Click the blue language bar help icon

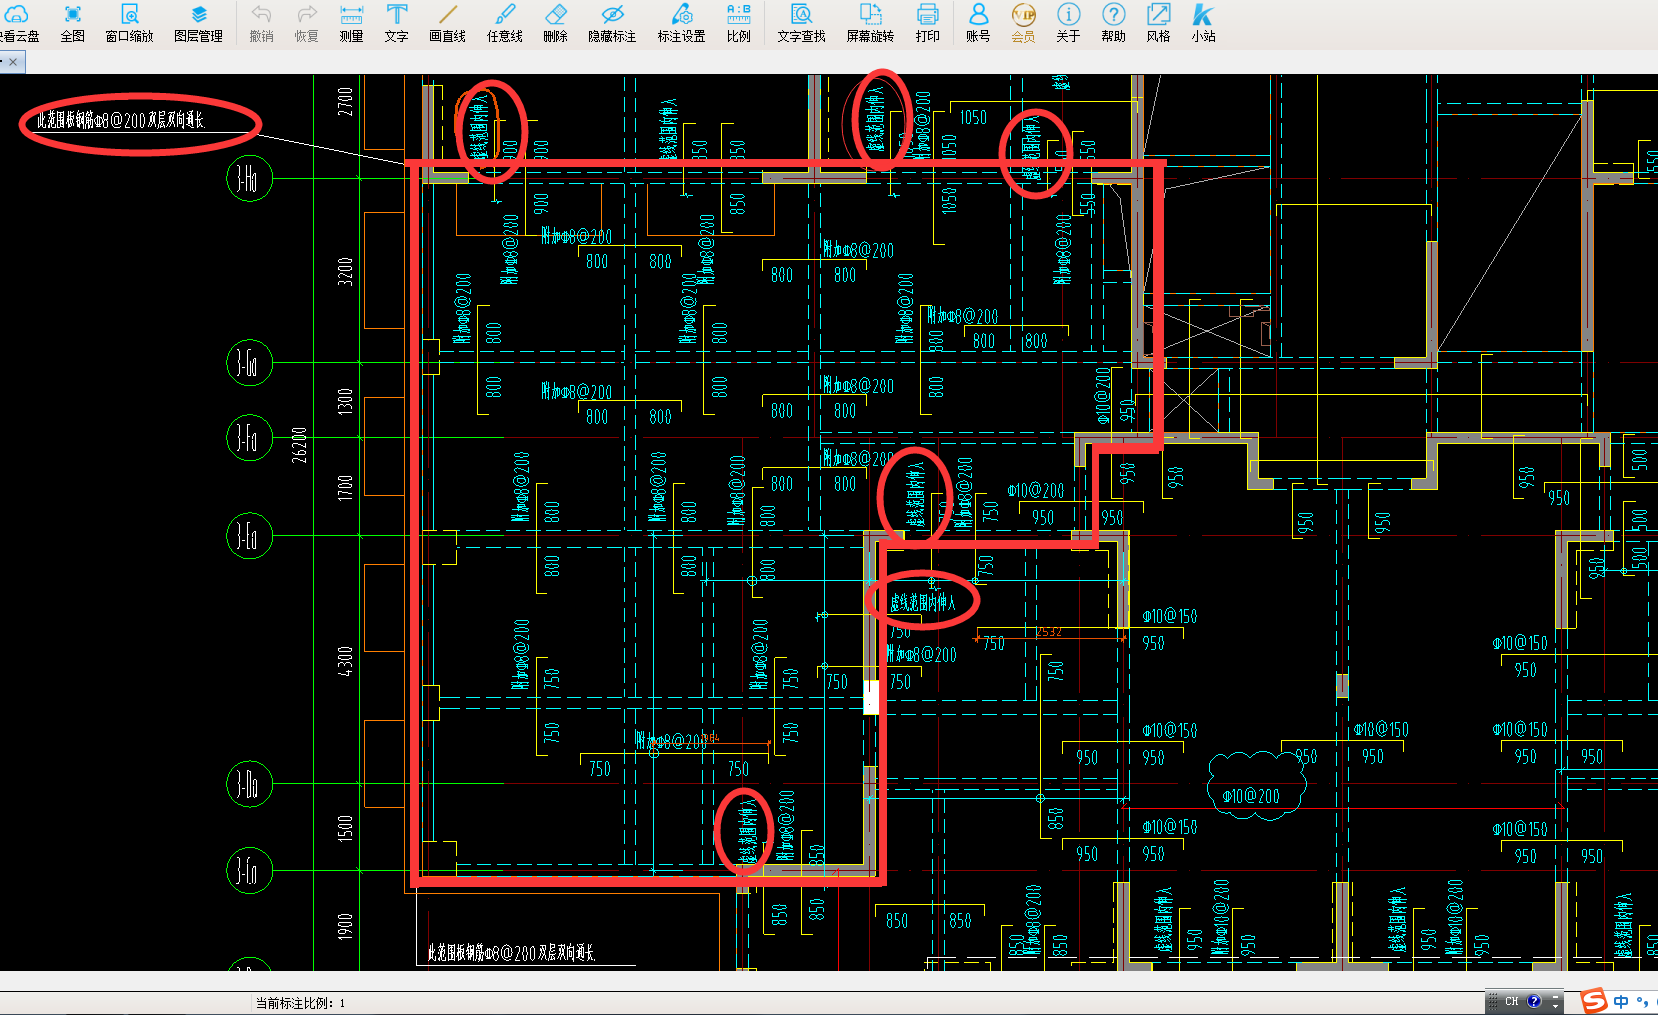tap(1534, 1001)
